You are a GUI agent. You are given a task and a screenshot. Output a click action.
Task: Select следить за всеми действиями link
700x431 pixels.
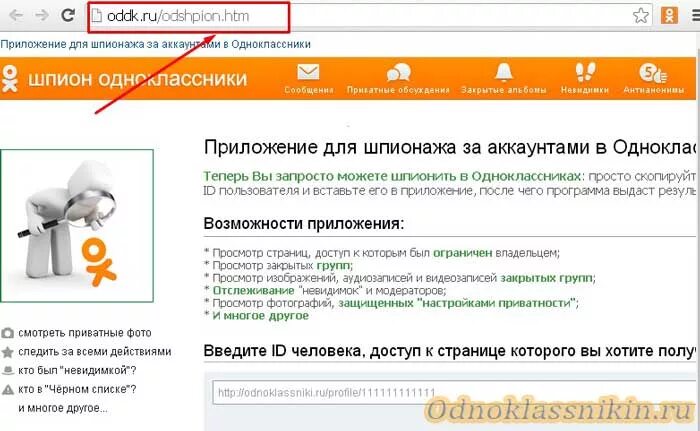pos(95,351)
